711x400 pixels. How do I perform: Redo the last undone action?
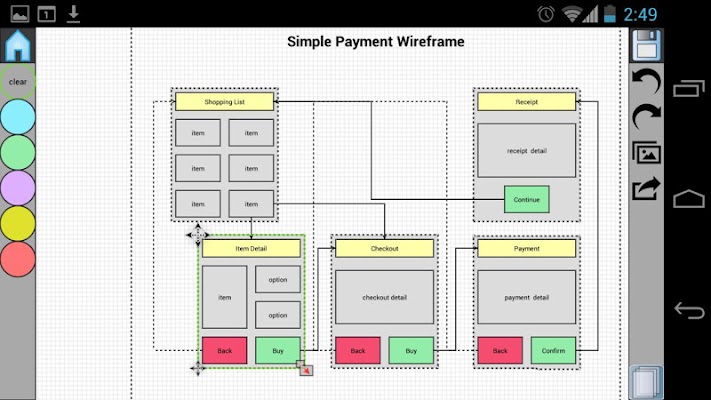pyautogui.click(x=646, y=117)
